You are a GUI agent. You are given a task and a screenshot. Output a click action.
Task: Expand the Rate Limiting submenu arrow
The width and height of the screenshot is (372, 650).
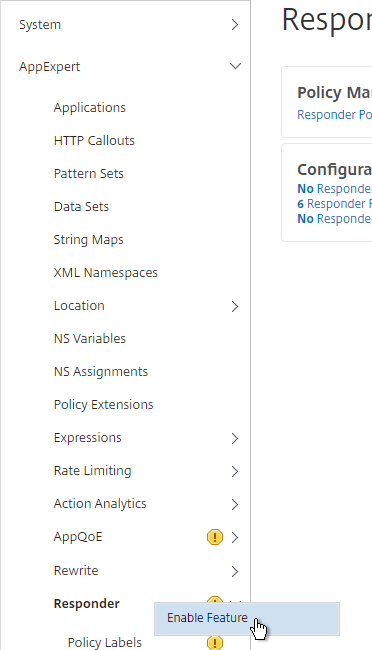tap(235, 471)
